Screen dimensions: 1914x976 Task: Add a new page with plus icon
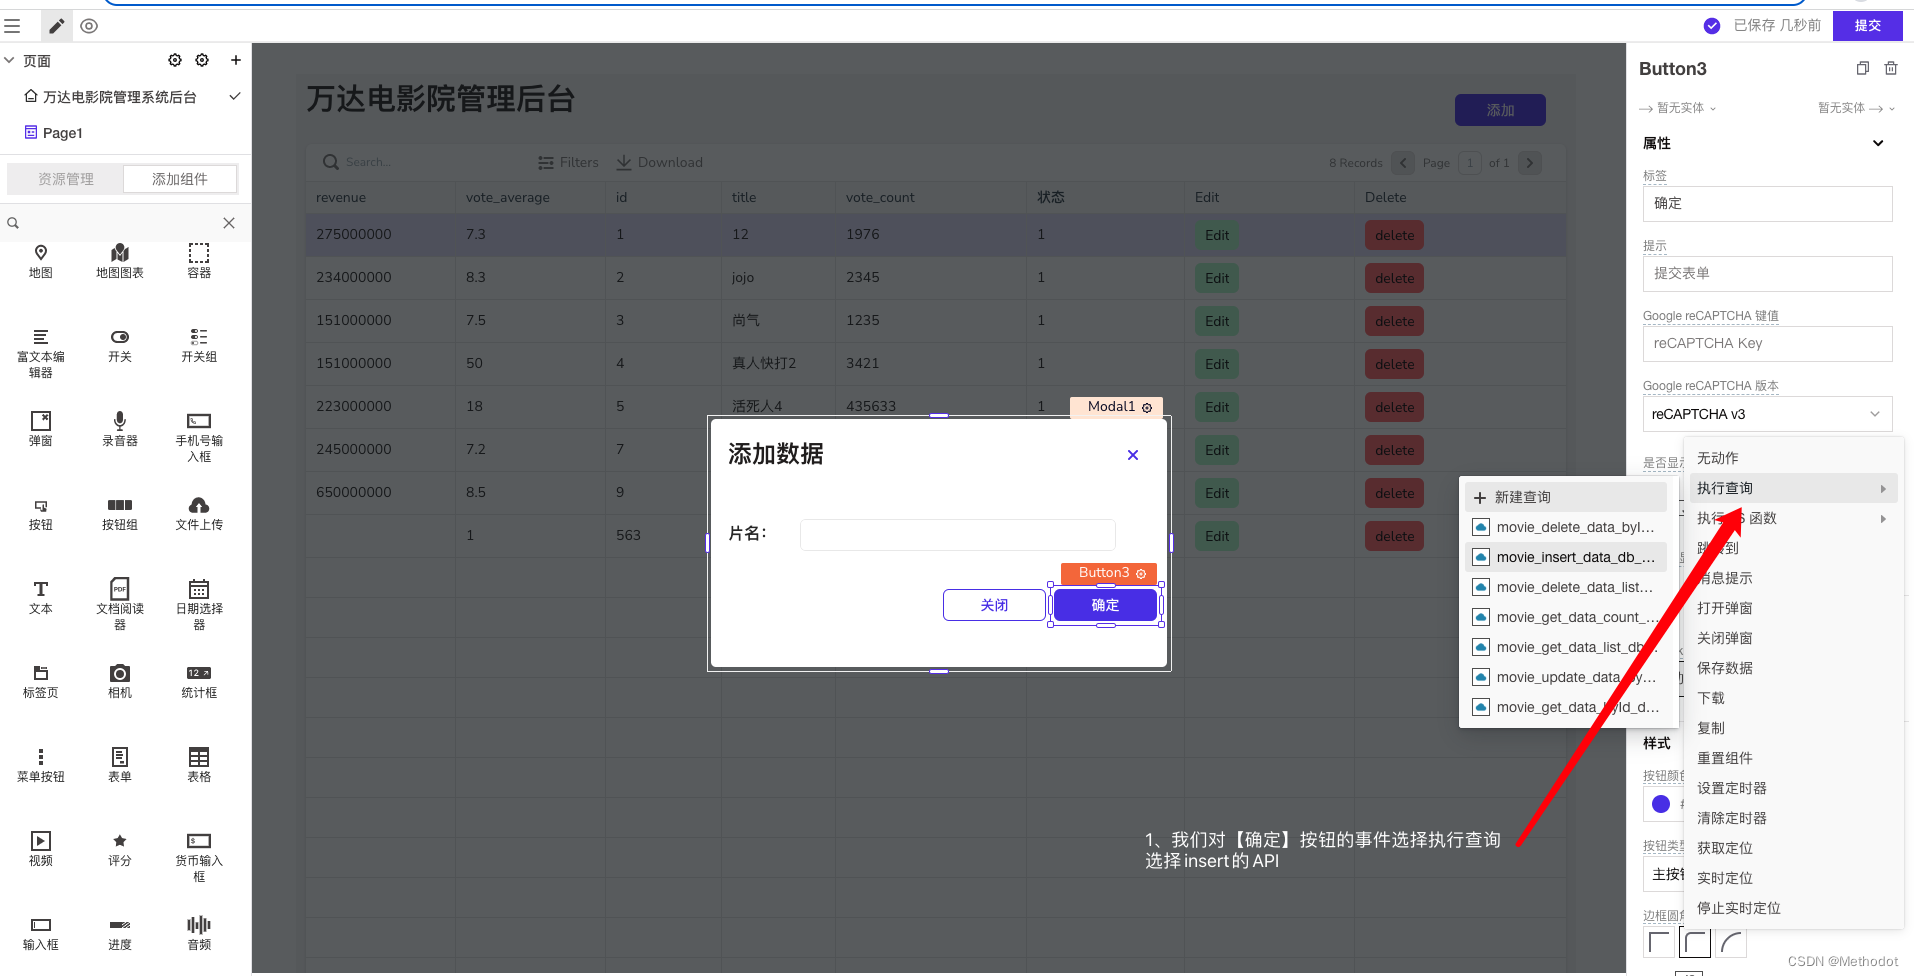click(236, 60)
